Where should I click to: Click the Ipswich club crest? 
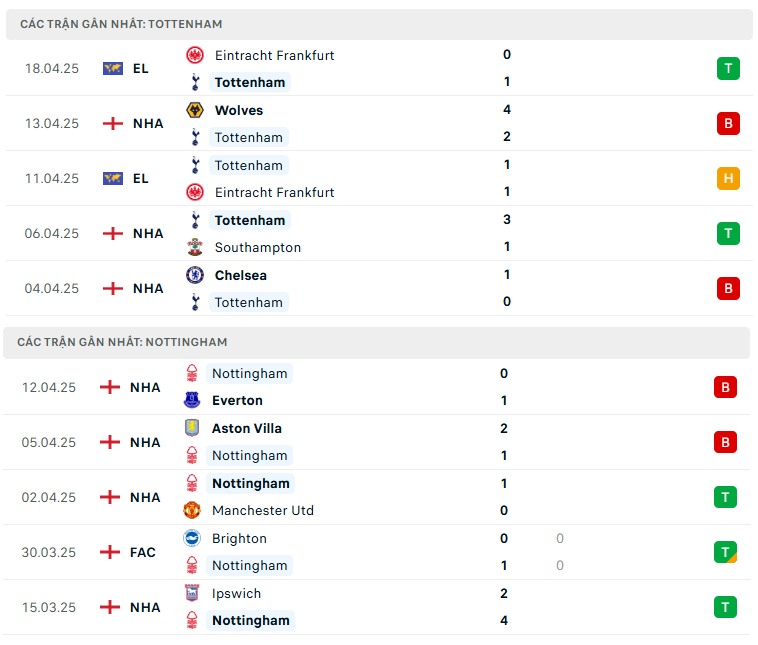point(192,593)
